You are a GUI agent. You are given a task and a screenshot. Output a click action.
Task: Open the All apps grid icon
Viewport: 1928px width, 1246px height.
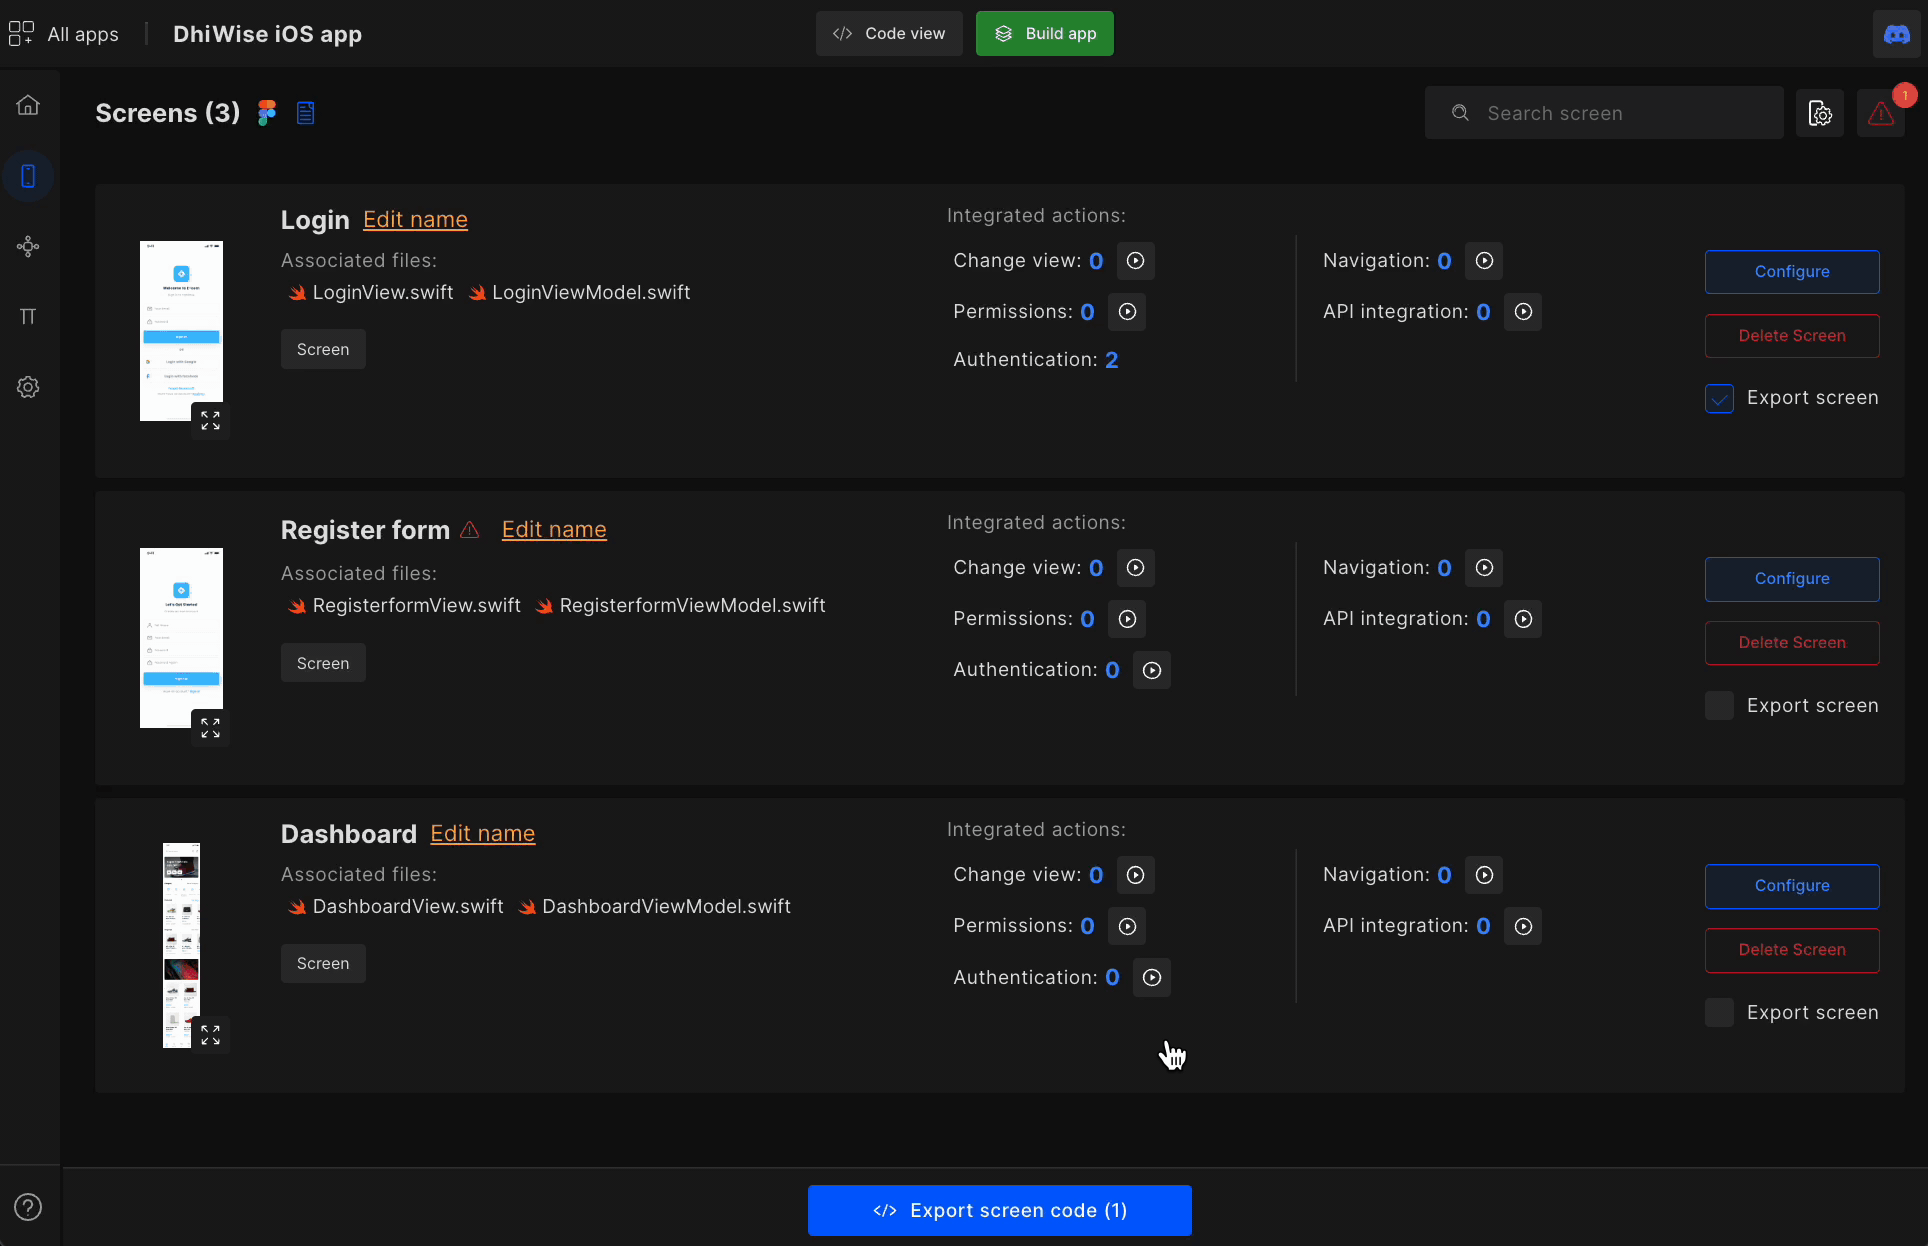click(21, 34)
